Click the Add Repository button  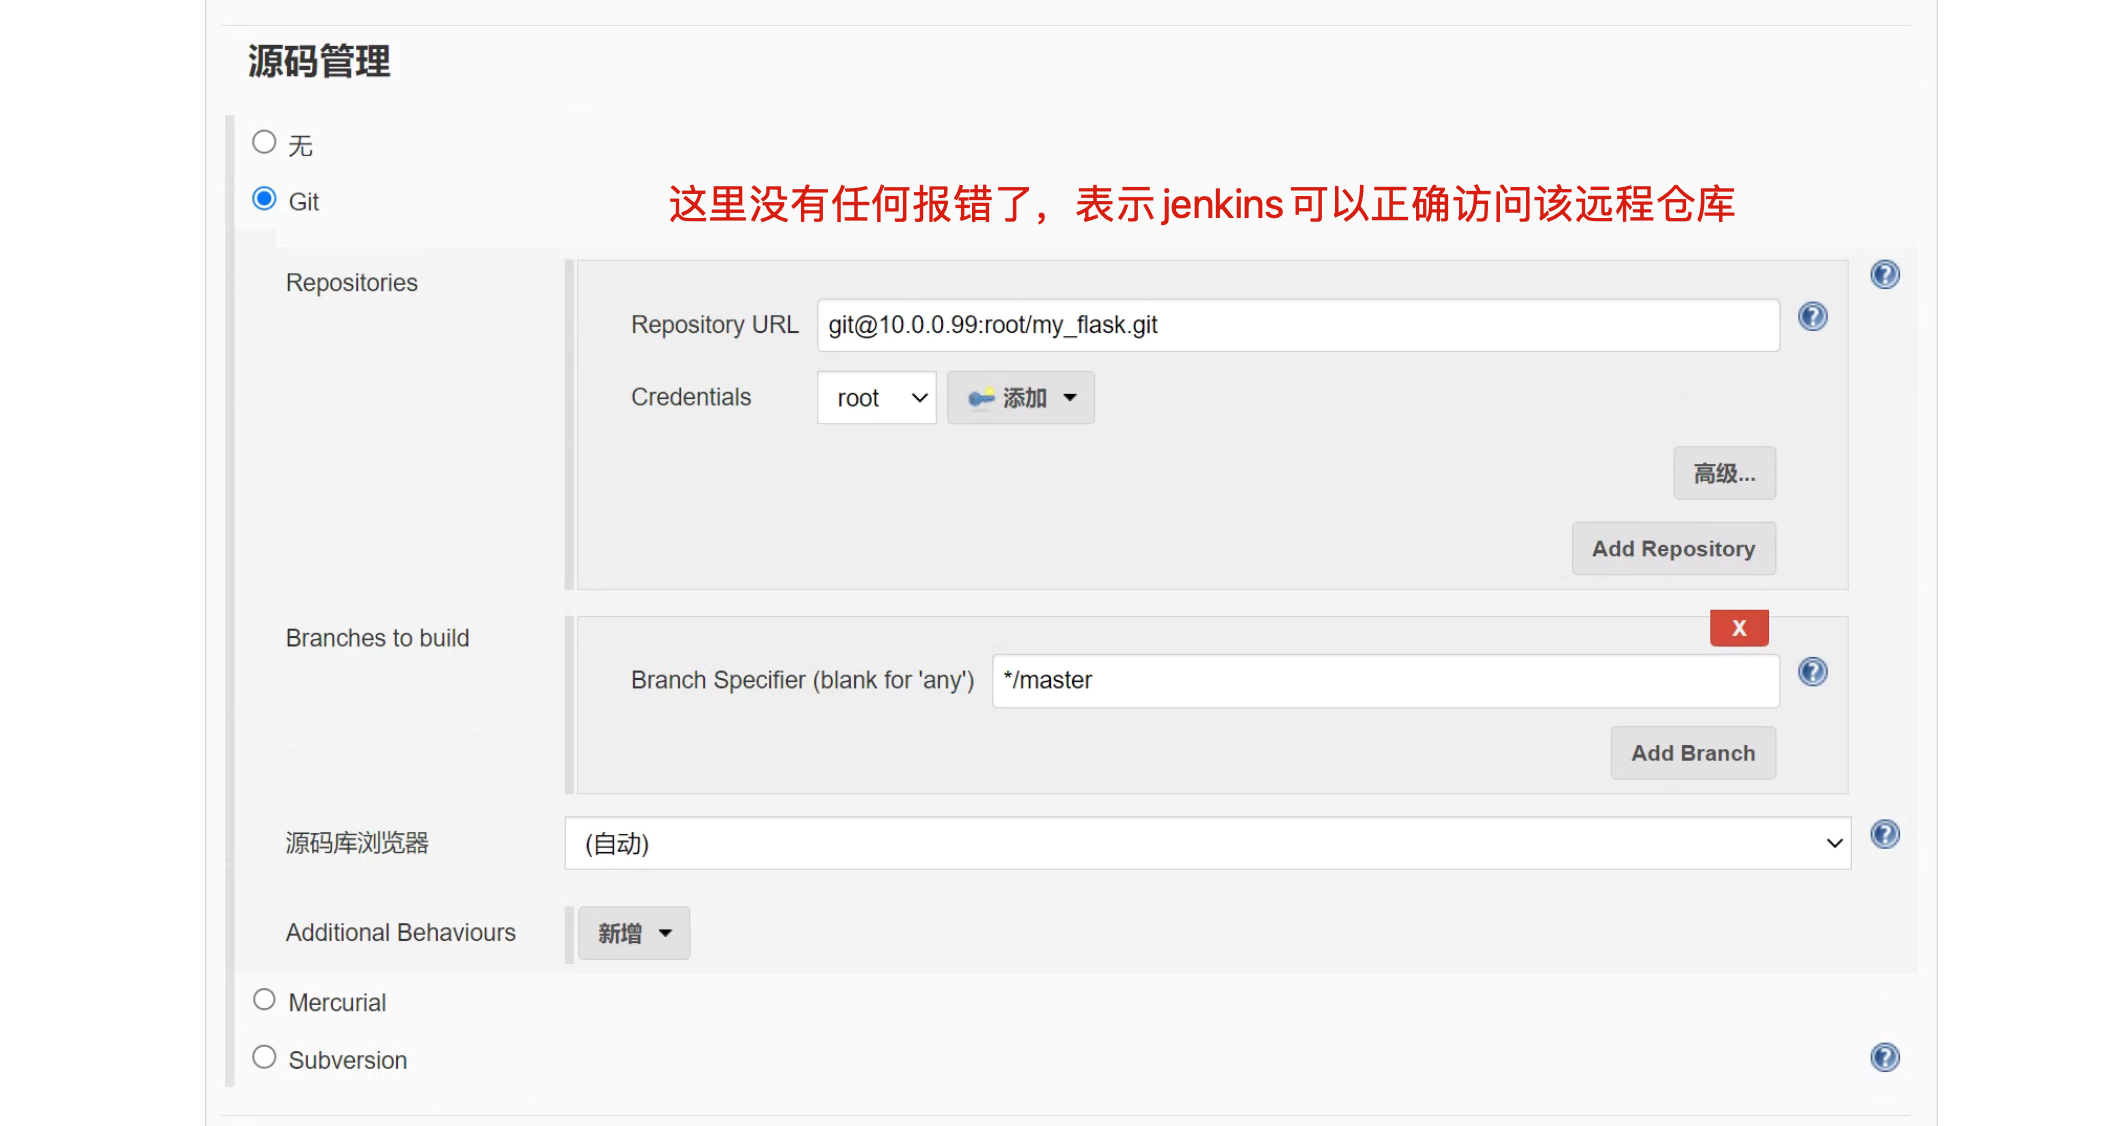pyautogui.click(x=1673, y=549)
